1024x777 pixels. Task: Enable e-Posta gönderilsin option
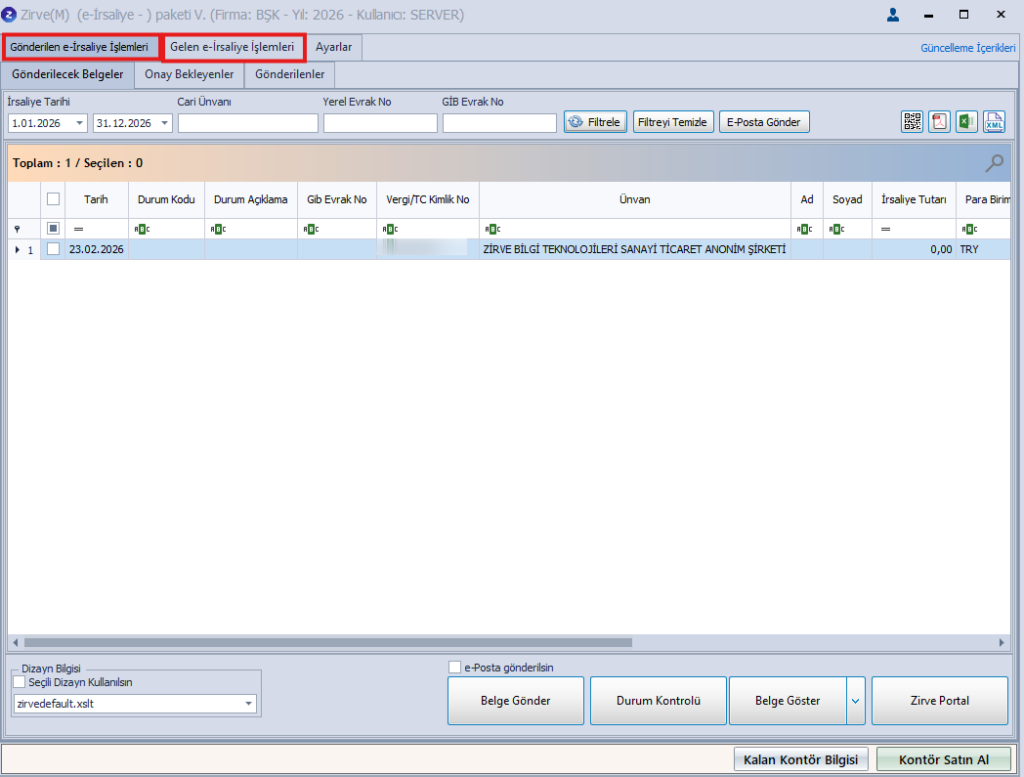[455, 667]
